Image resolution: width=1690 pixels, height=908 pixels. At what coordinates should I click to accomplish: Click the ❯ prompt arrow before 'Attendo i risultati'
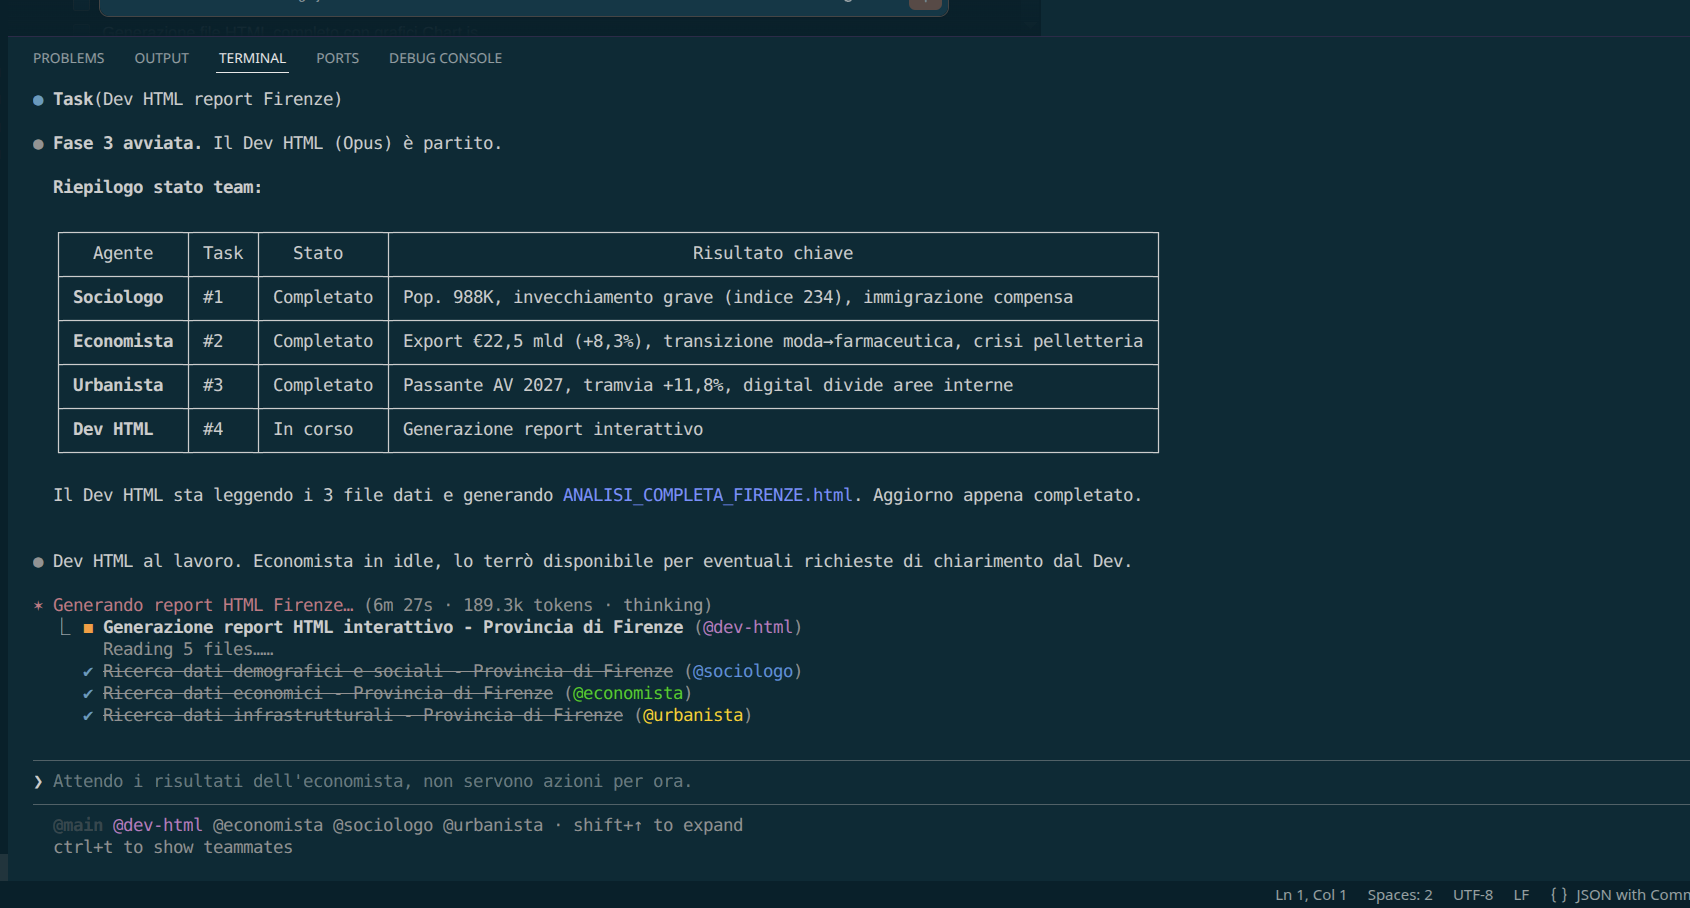point(38,781)
